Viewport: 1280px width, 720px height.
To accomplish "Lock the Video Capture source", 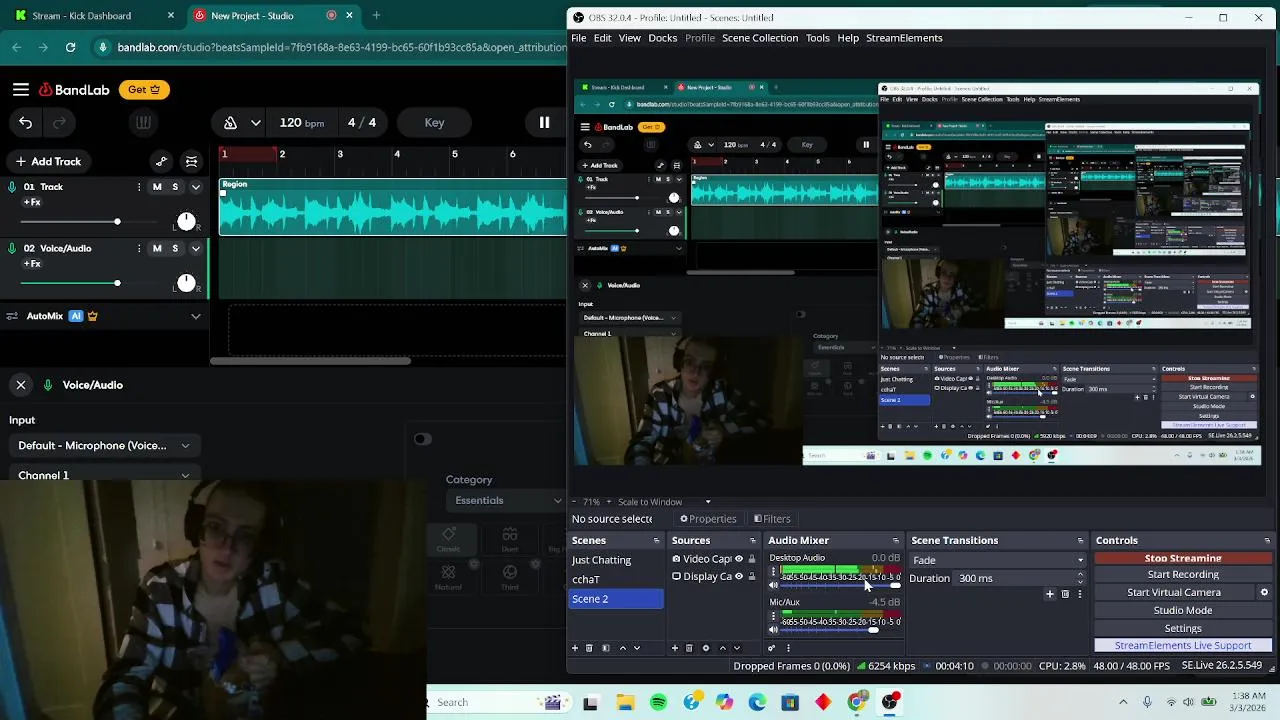I will (752, 559).
